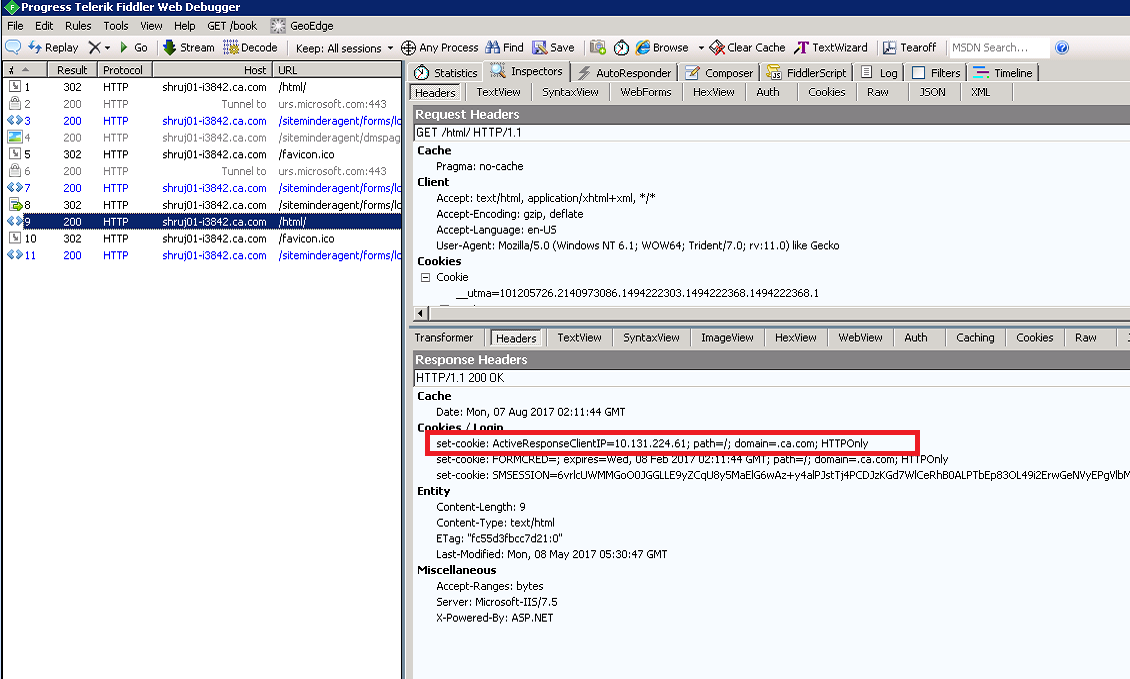Click the Remove (X) sessions icon
The height and width of the screenshot is (679, 1130).
point(94,48)
